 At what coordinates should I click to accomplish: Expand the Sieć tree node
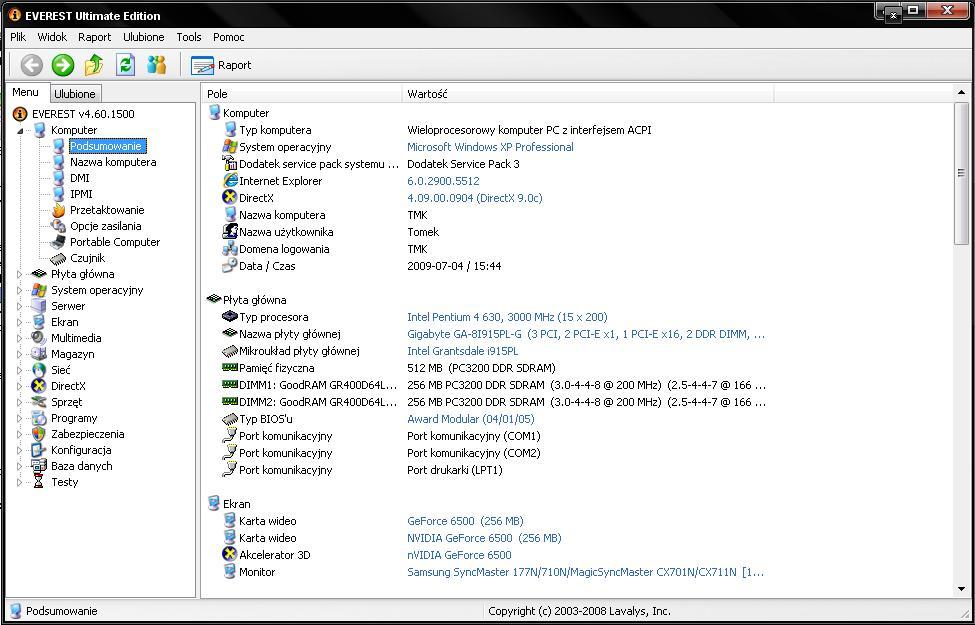click(x=19, y=371)
